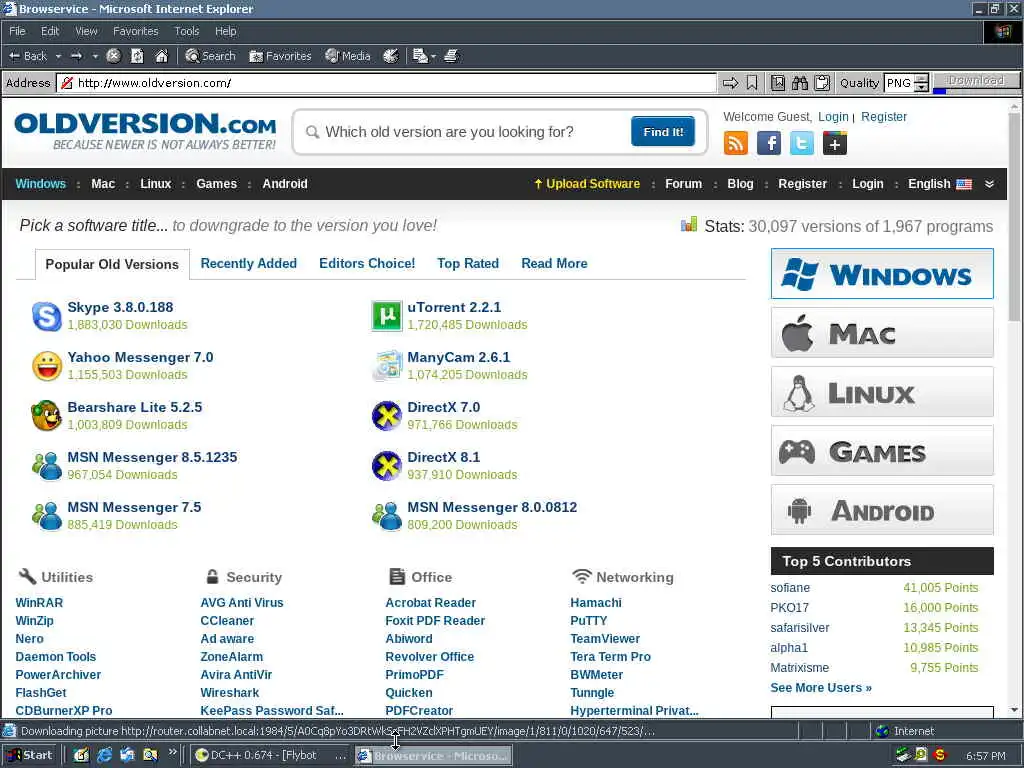Go to Home page toolbar icon

click(161, 56)
